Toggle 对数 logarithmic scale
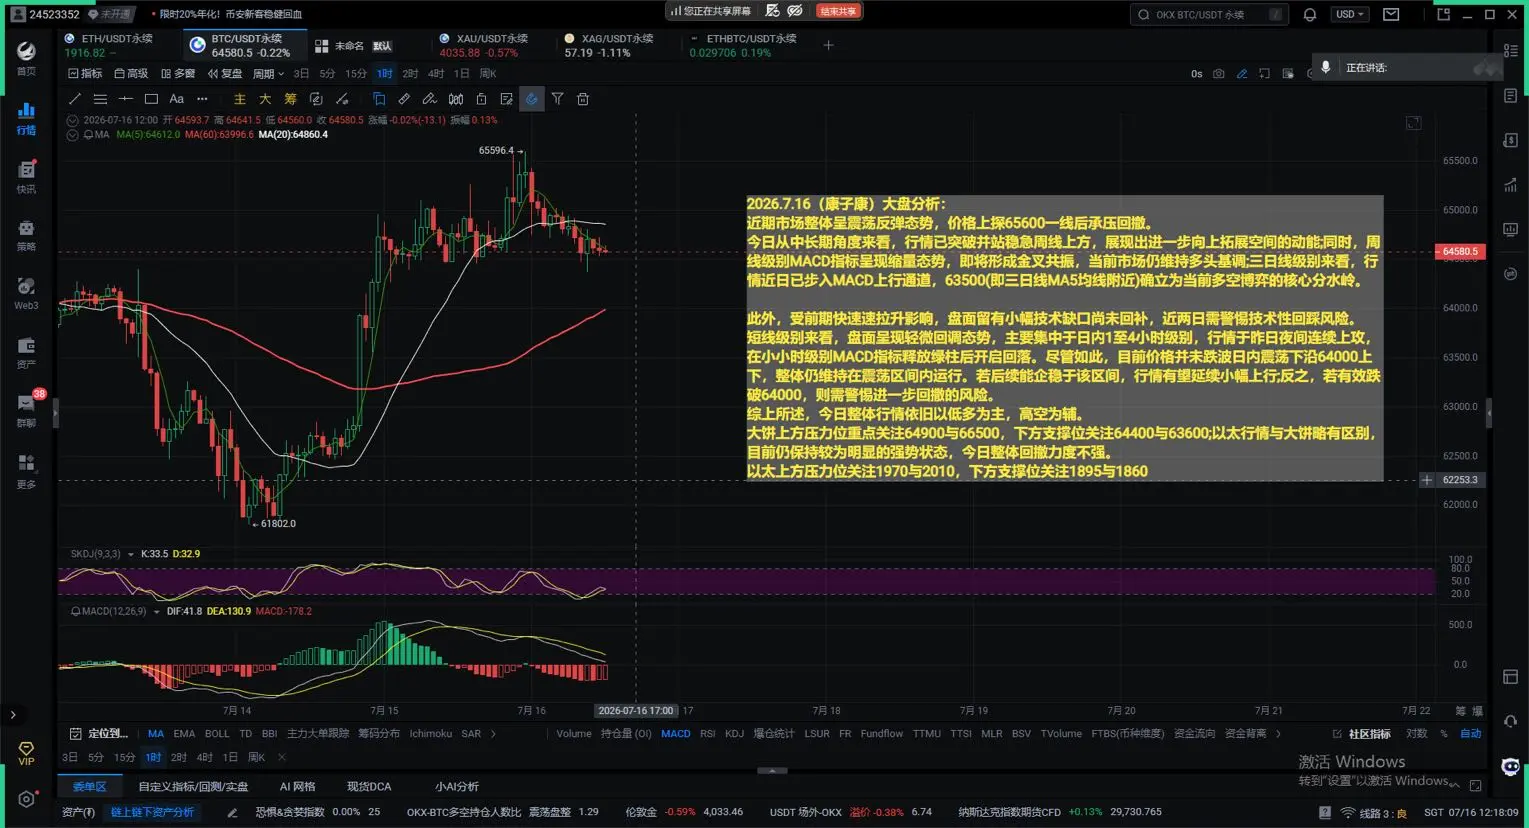The image size is (1529, 828). [x=1417, y=734]
